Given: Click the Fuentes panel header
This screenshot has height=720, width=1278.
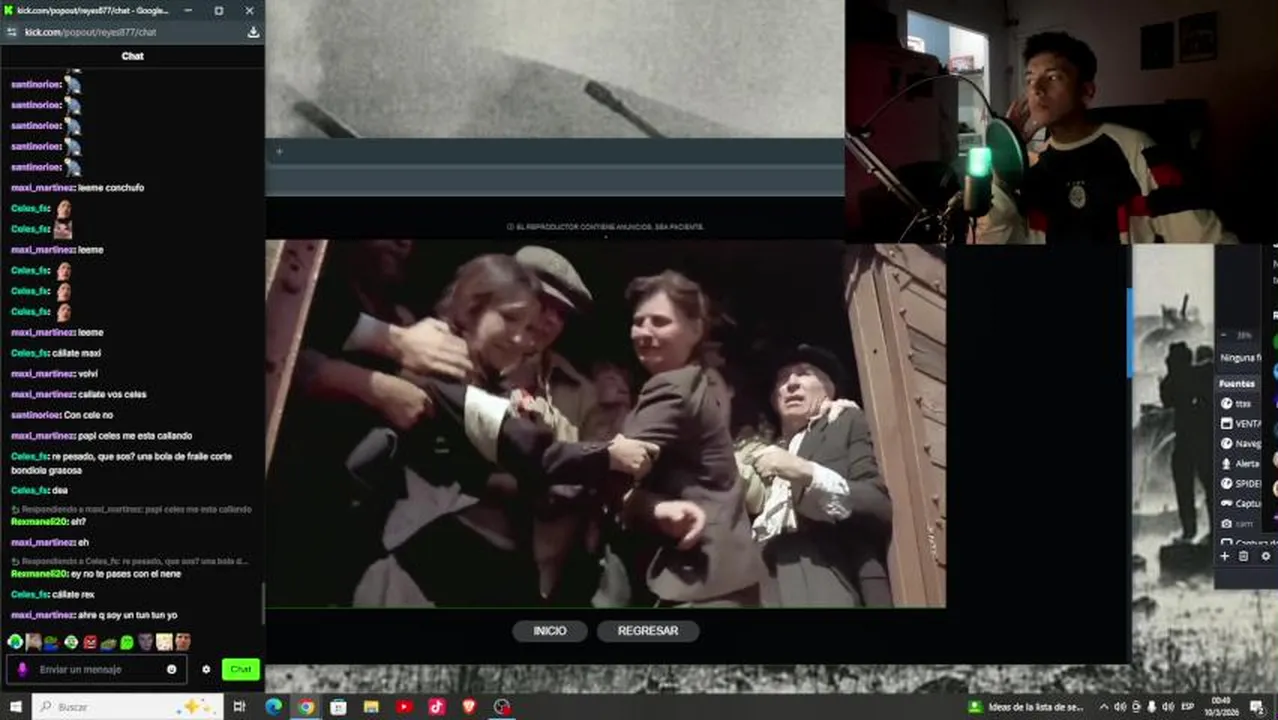Looking at the screenshot, I should tap(1237, 383).
